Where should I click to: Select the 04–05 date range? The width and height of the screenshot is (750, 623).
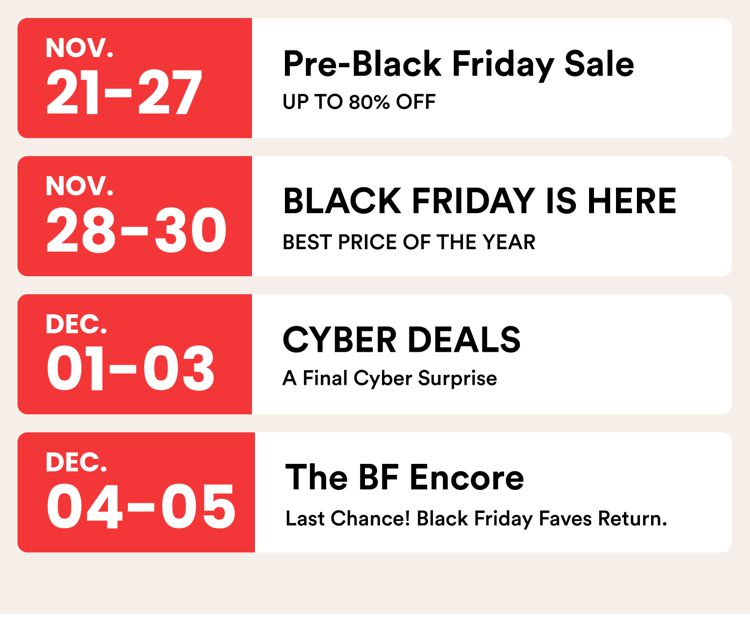[x=140, y=507]
